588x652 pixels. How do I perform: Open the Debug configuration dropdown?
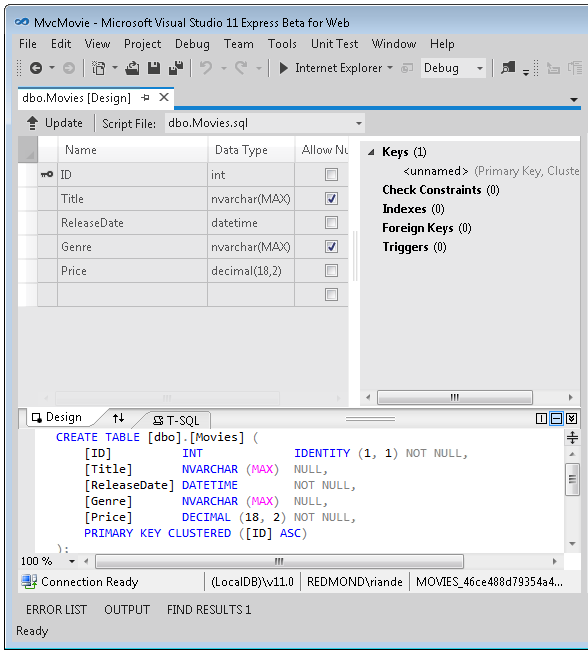click(479, 68)
